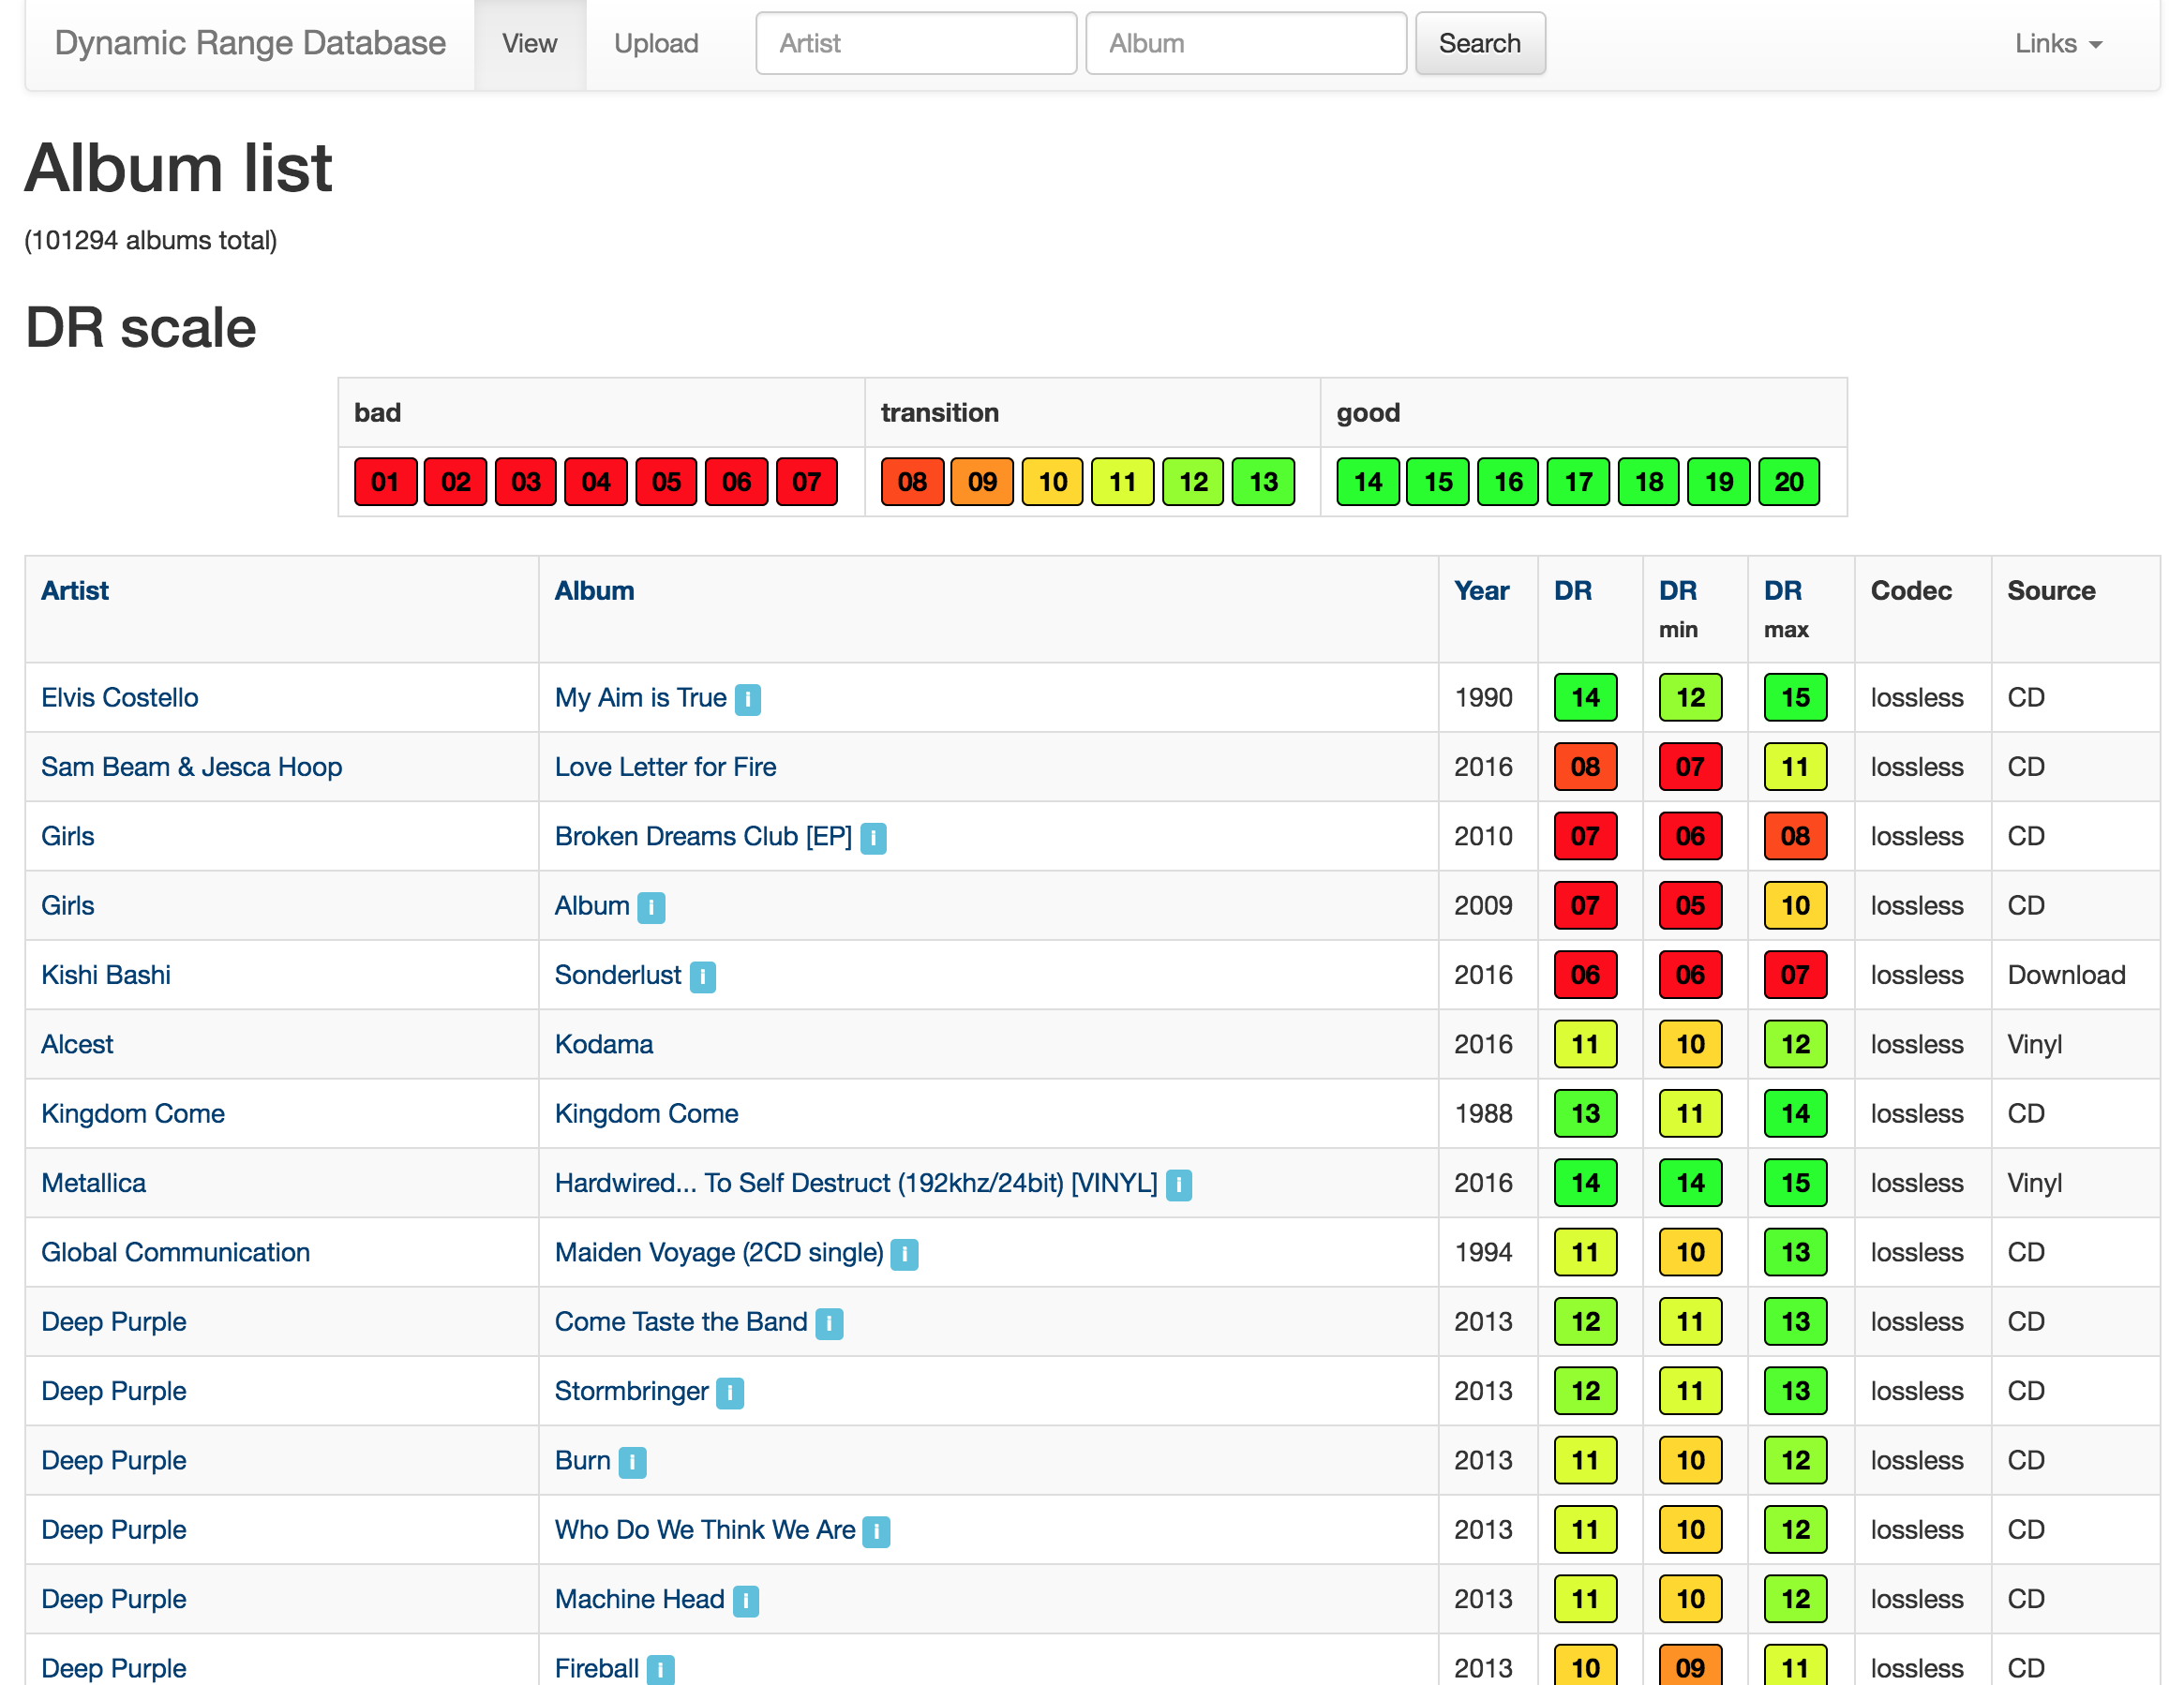Click info icon beside Burn
Image resolution: width=2184 pixels, height=1685 pixels.
[632, 1462]
